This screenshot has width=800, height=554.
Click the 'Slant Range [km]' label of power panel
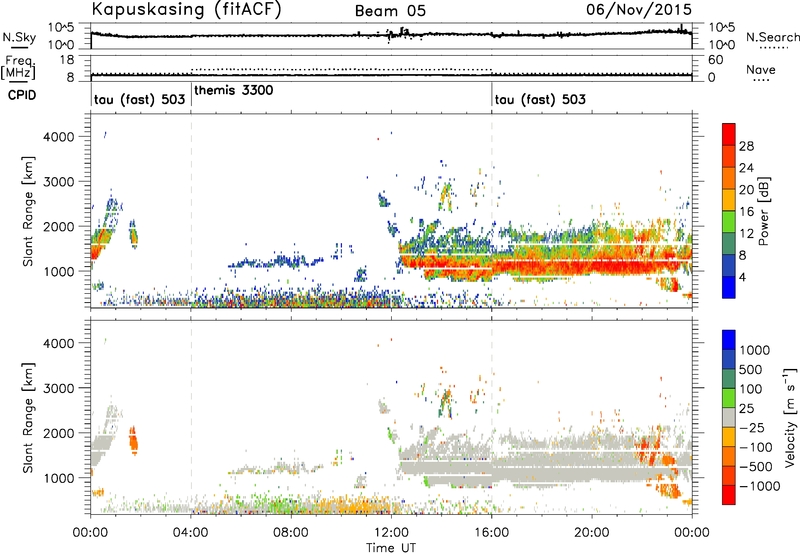(28, 211)
